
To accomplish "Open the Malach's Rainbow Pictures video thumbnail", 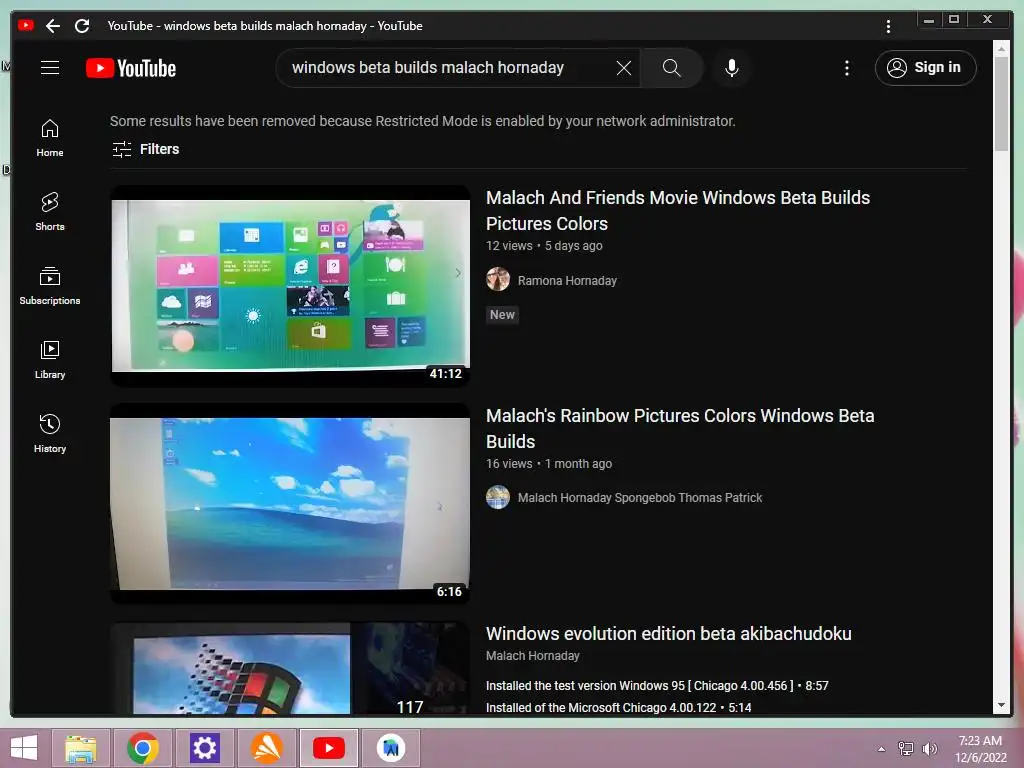I will (290, 504).
